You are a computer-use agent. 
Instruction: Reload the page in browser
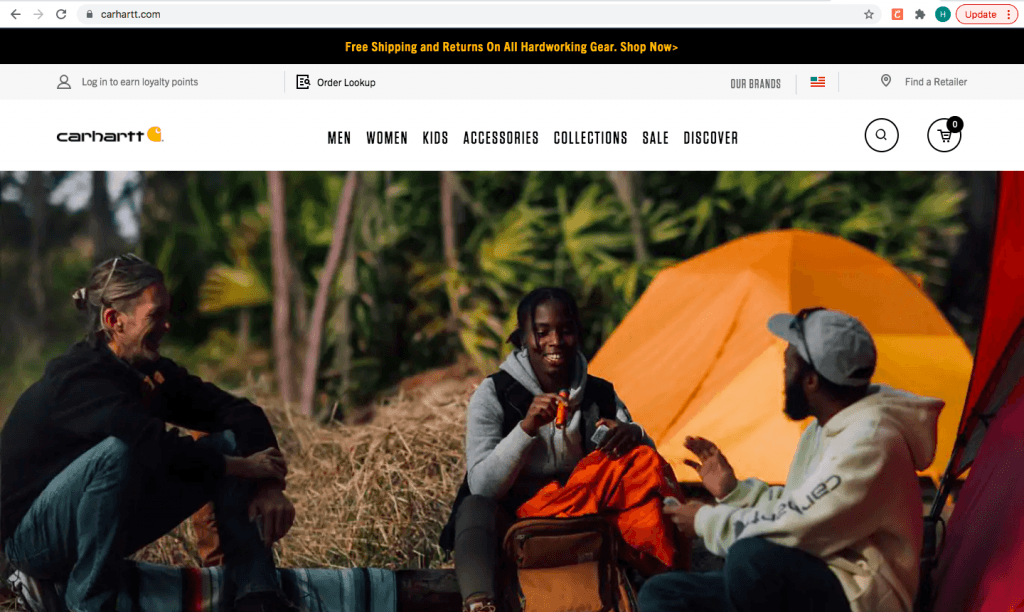[61, 14]
